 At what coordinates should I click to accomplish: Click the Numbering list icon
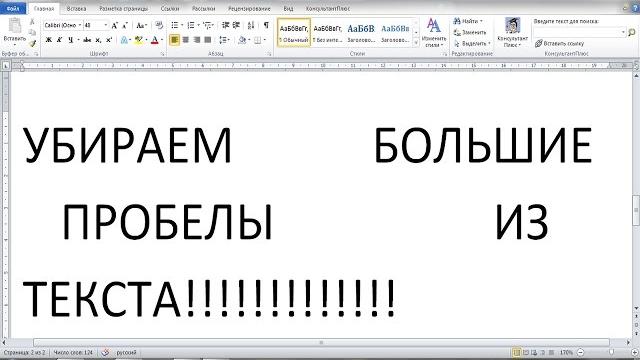pos(191,25)
